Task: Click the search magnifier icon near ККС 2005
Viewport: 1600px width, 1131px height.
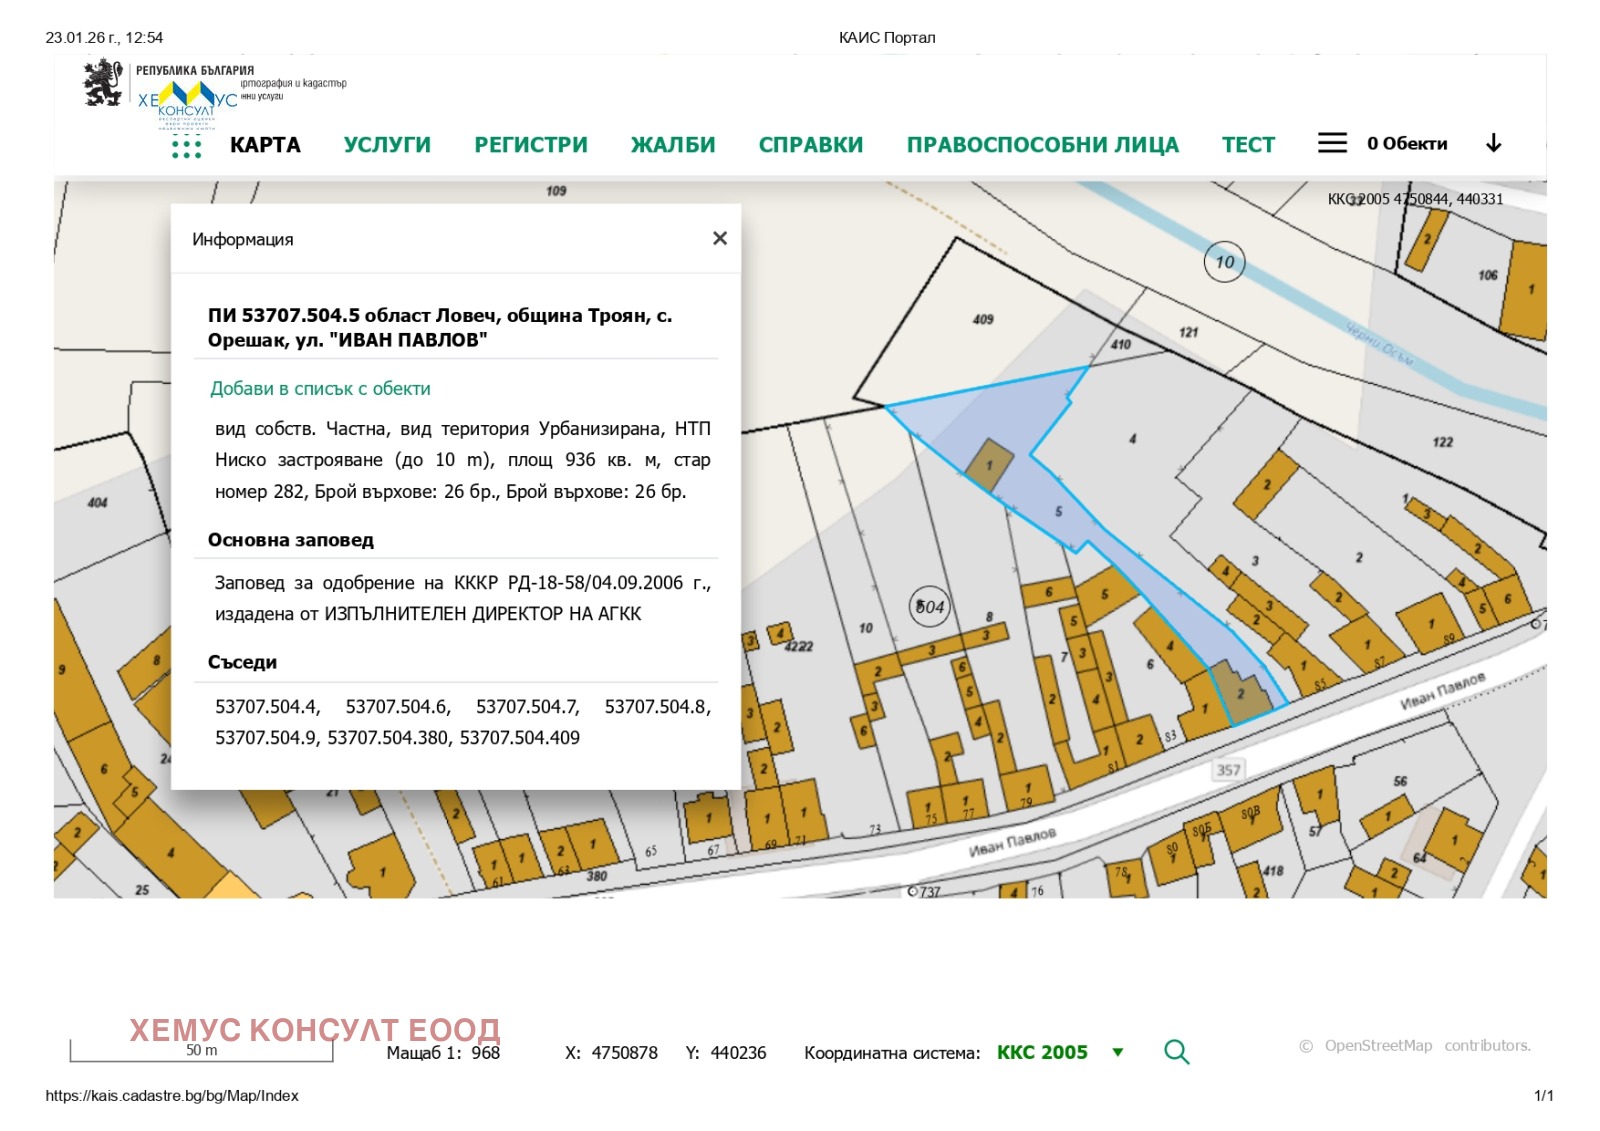Action: 1177,1052
